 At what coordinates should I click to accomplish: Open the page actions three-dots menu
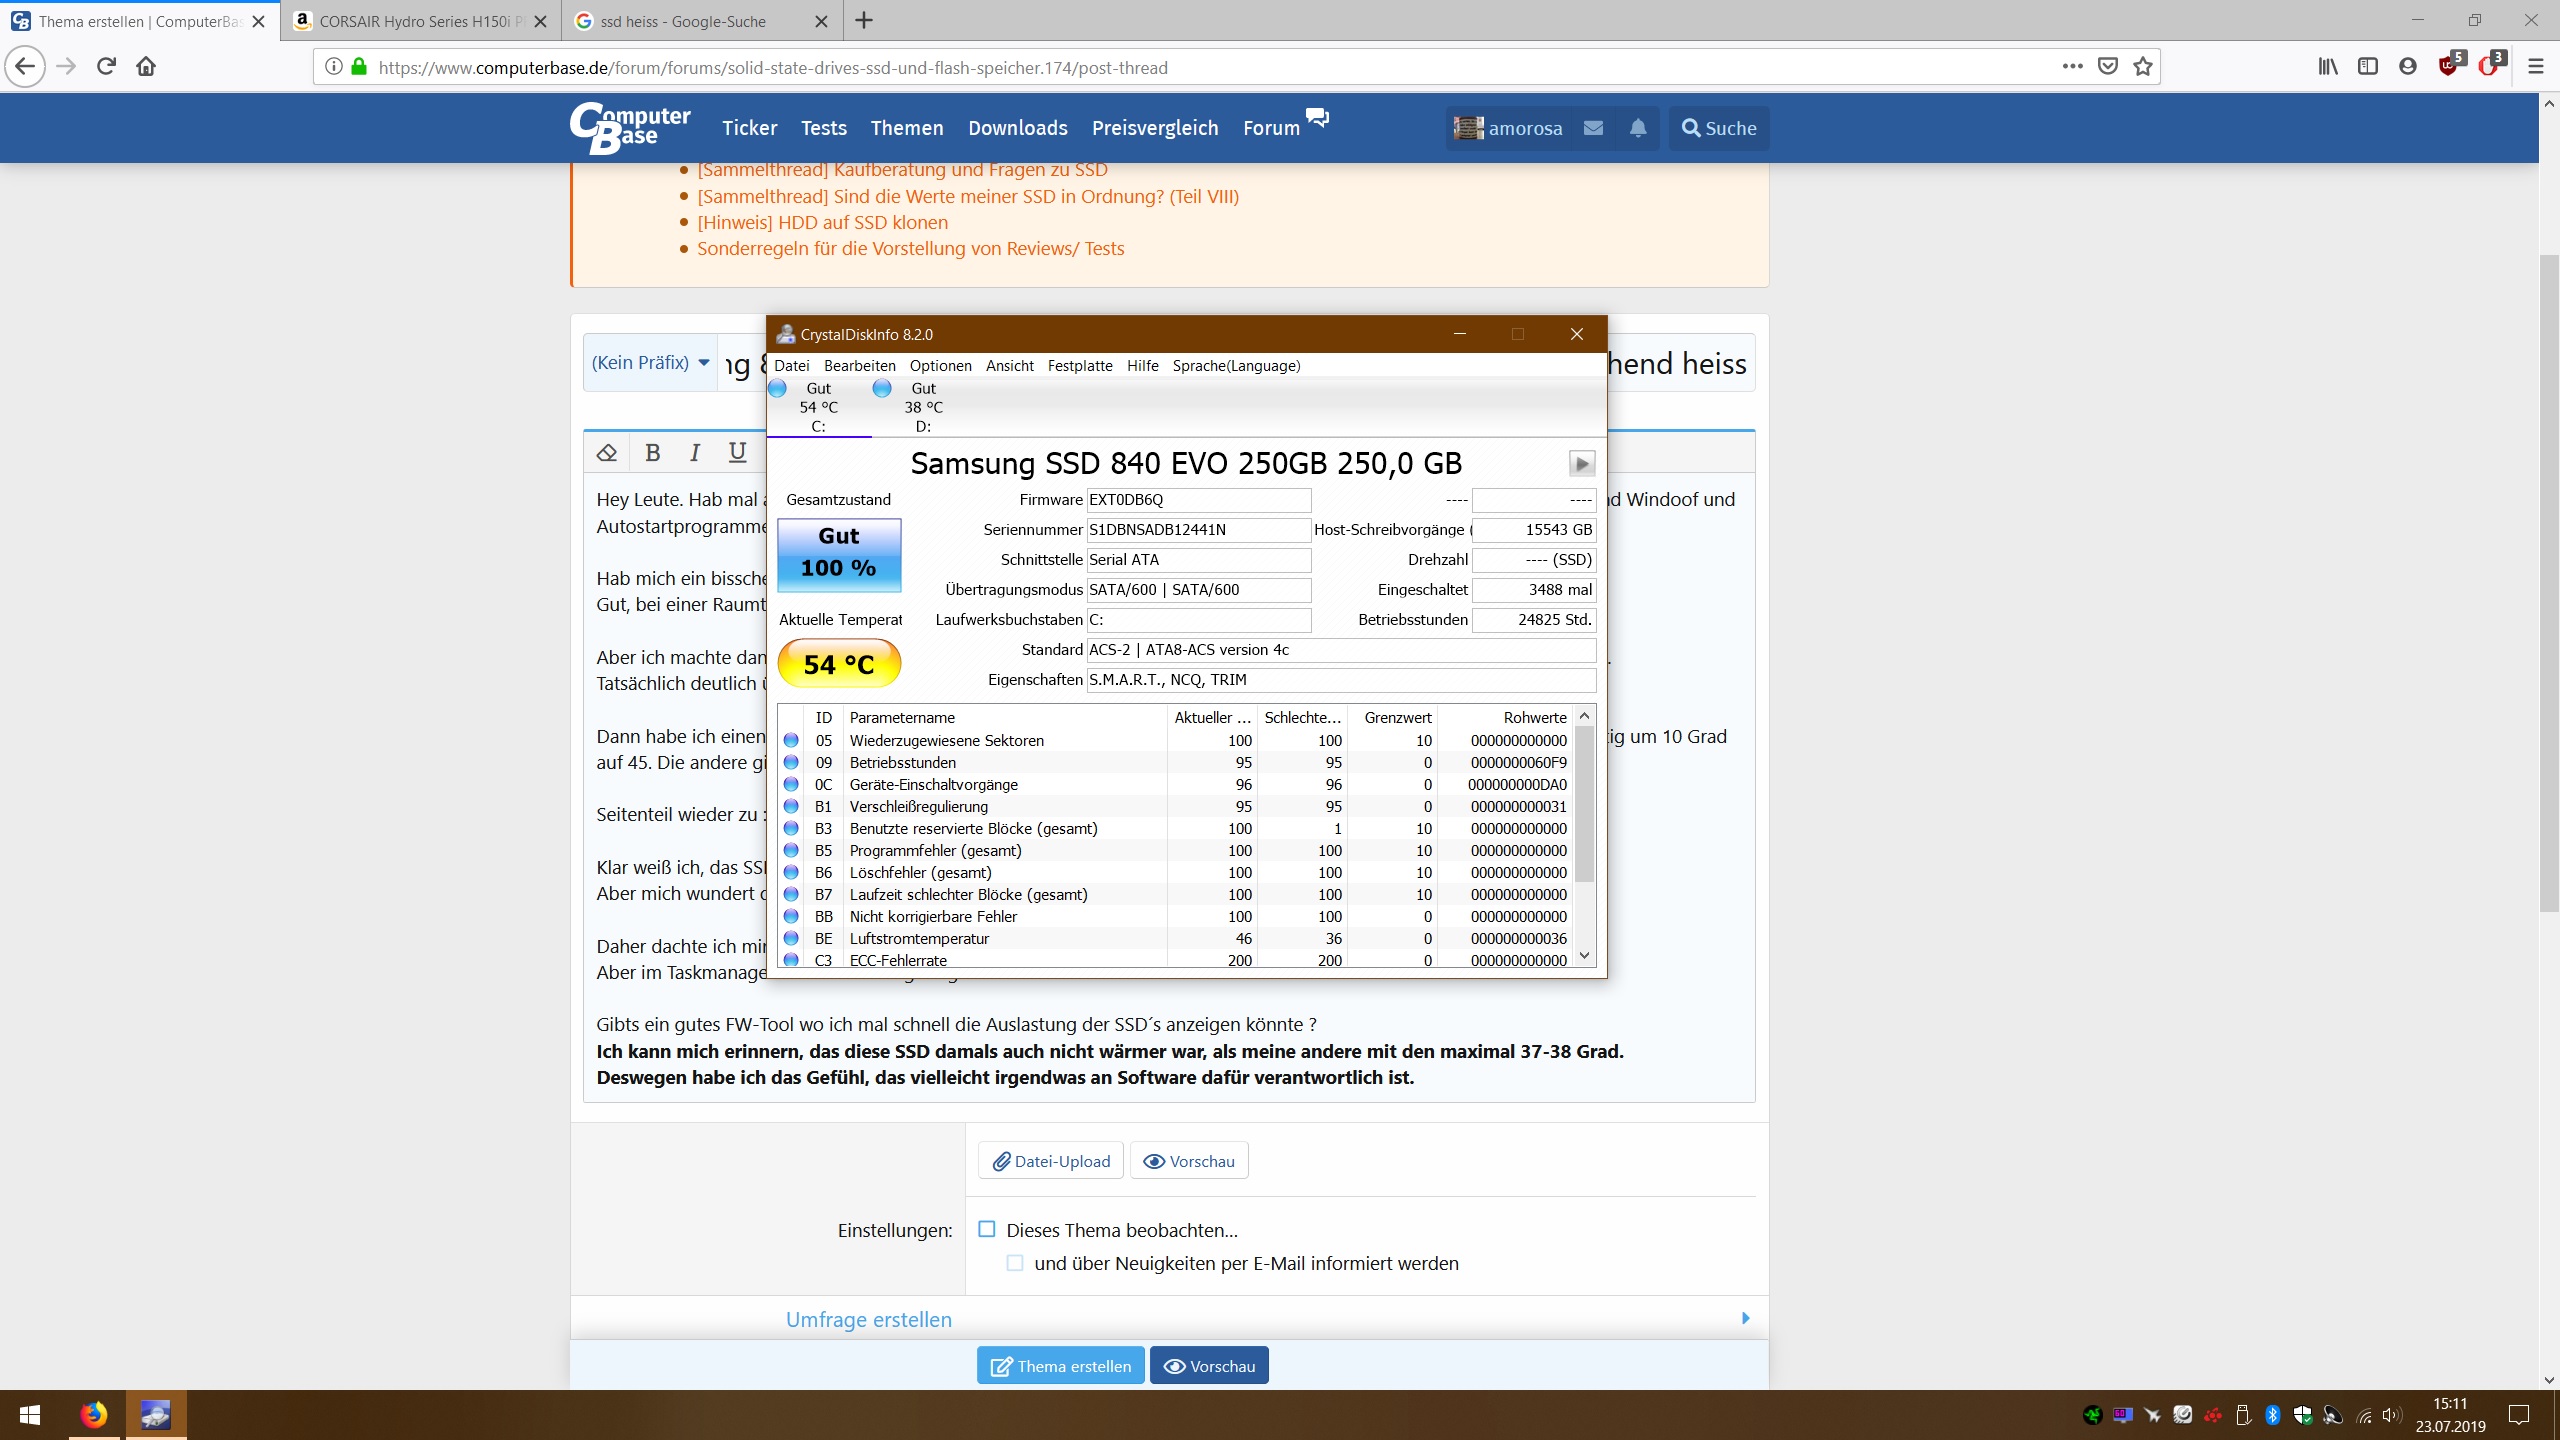click(2072, 67)
